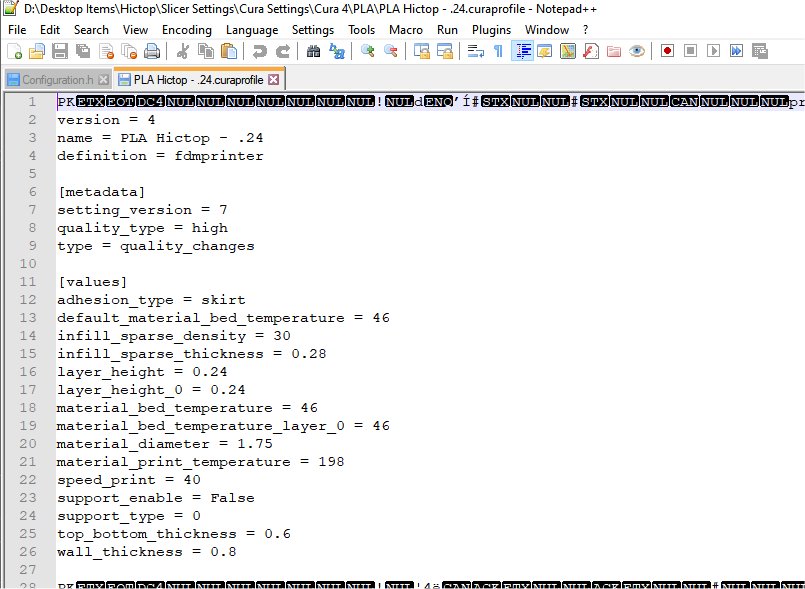Click the New file toolbar icon
Image resolution: width=805 pixels, height=589 pixels.
pos(15,51)
